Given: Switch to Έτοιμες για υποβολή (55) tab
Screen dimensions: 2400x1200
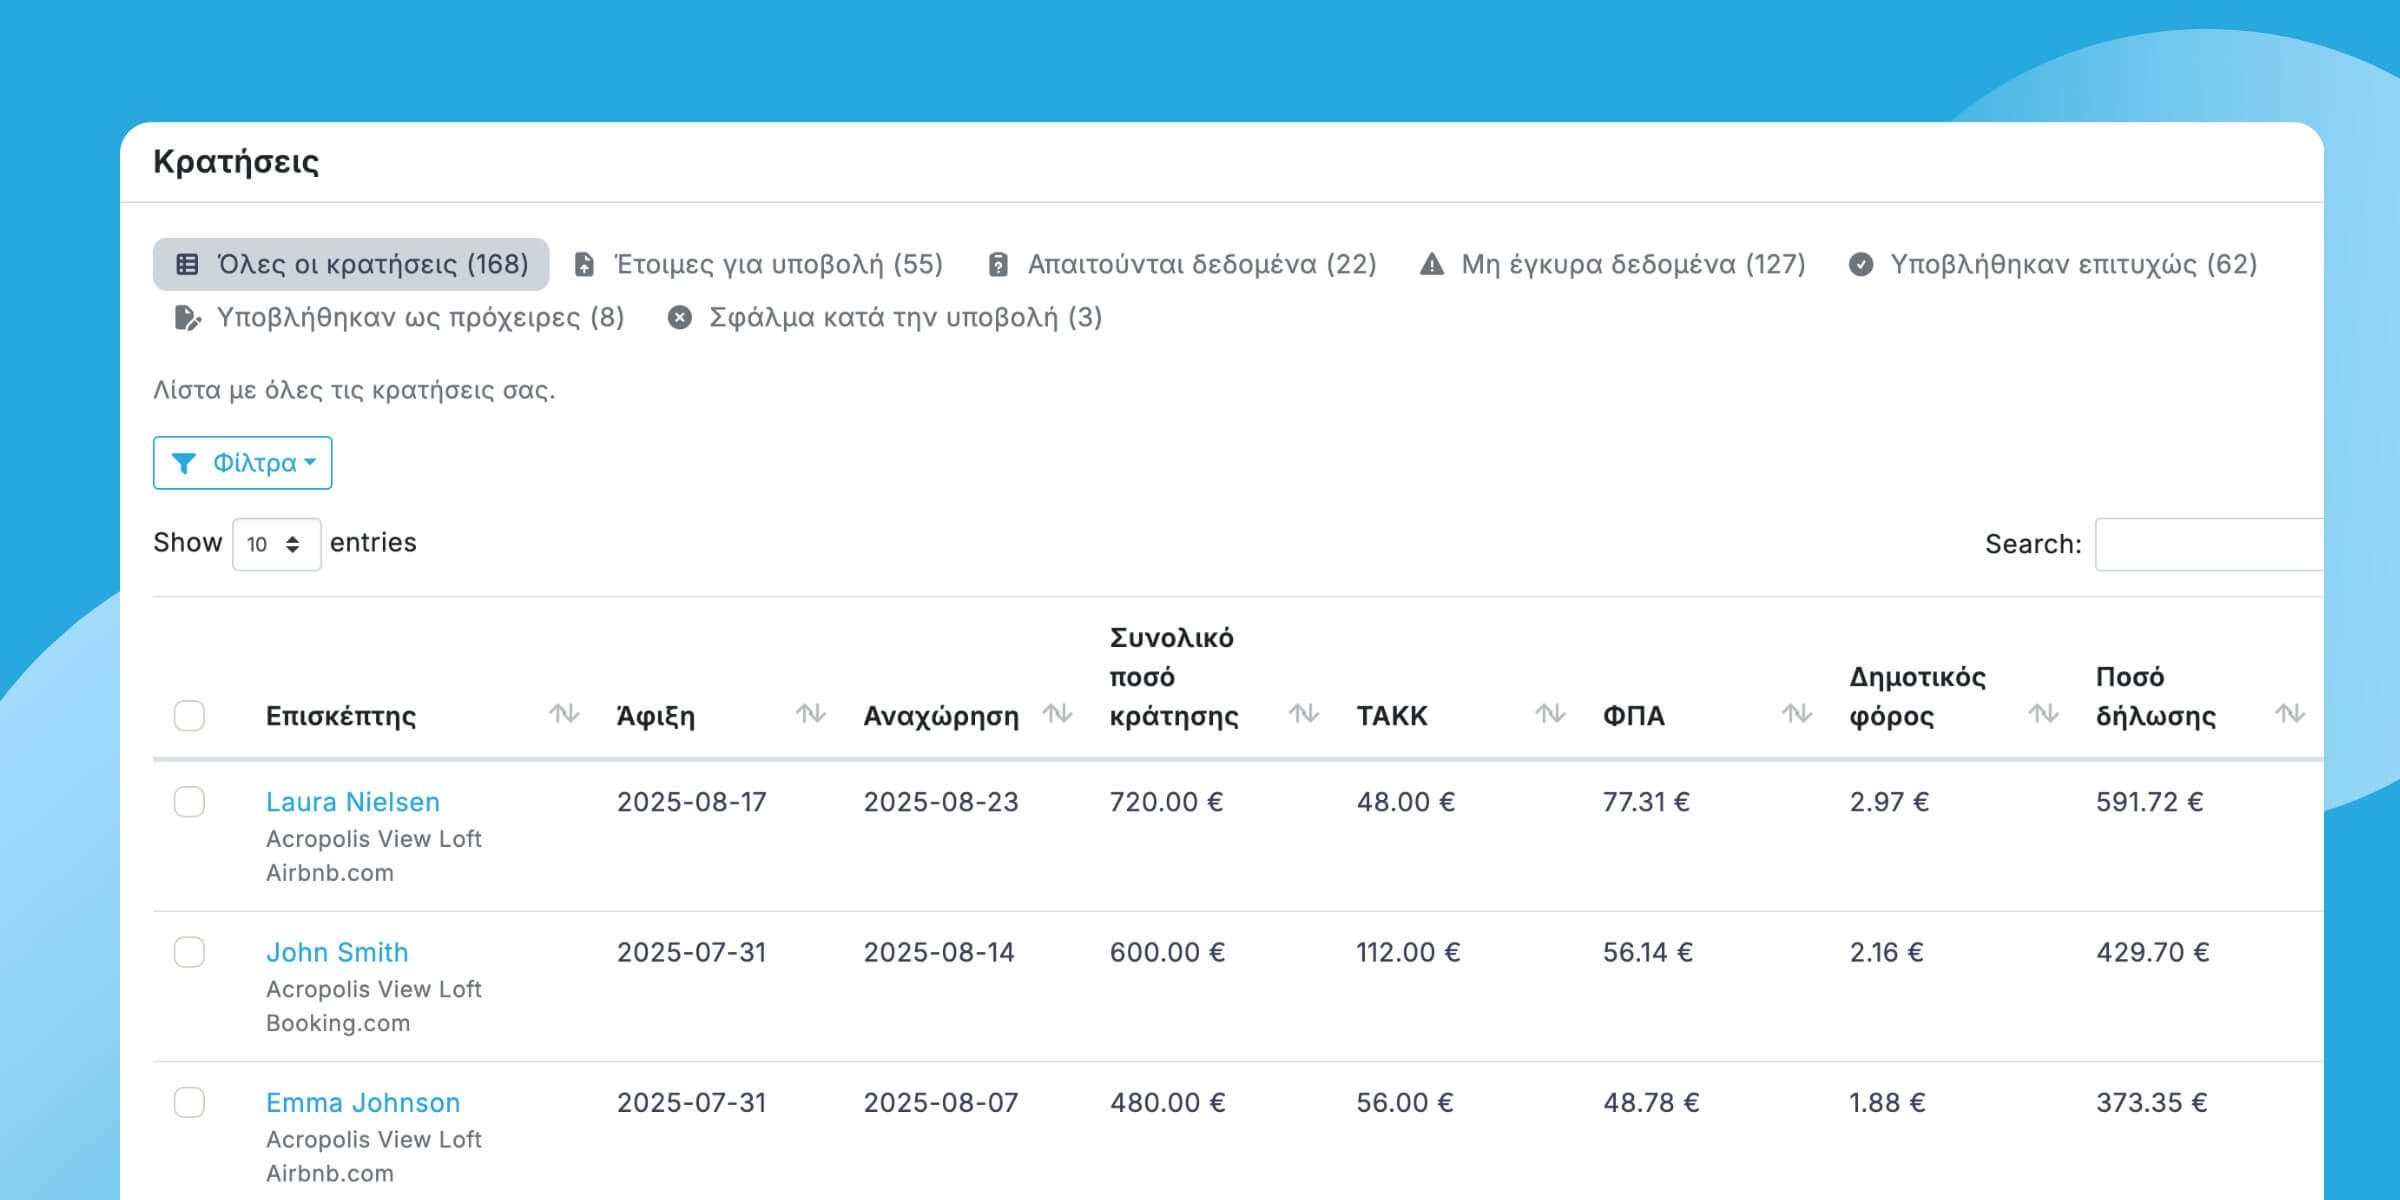Looking at the screenshot, I should pos(759,264).
